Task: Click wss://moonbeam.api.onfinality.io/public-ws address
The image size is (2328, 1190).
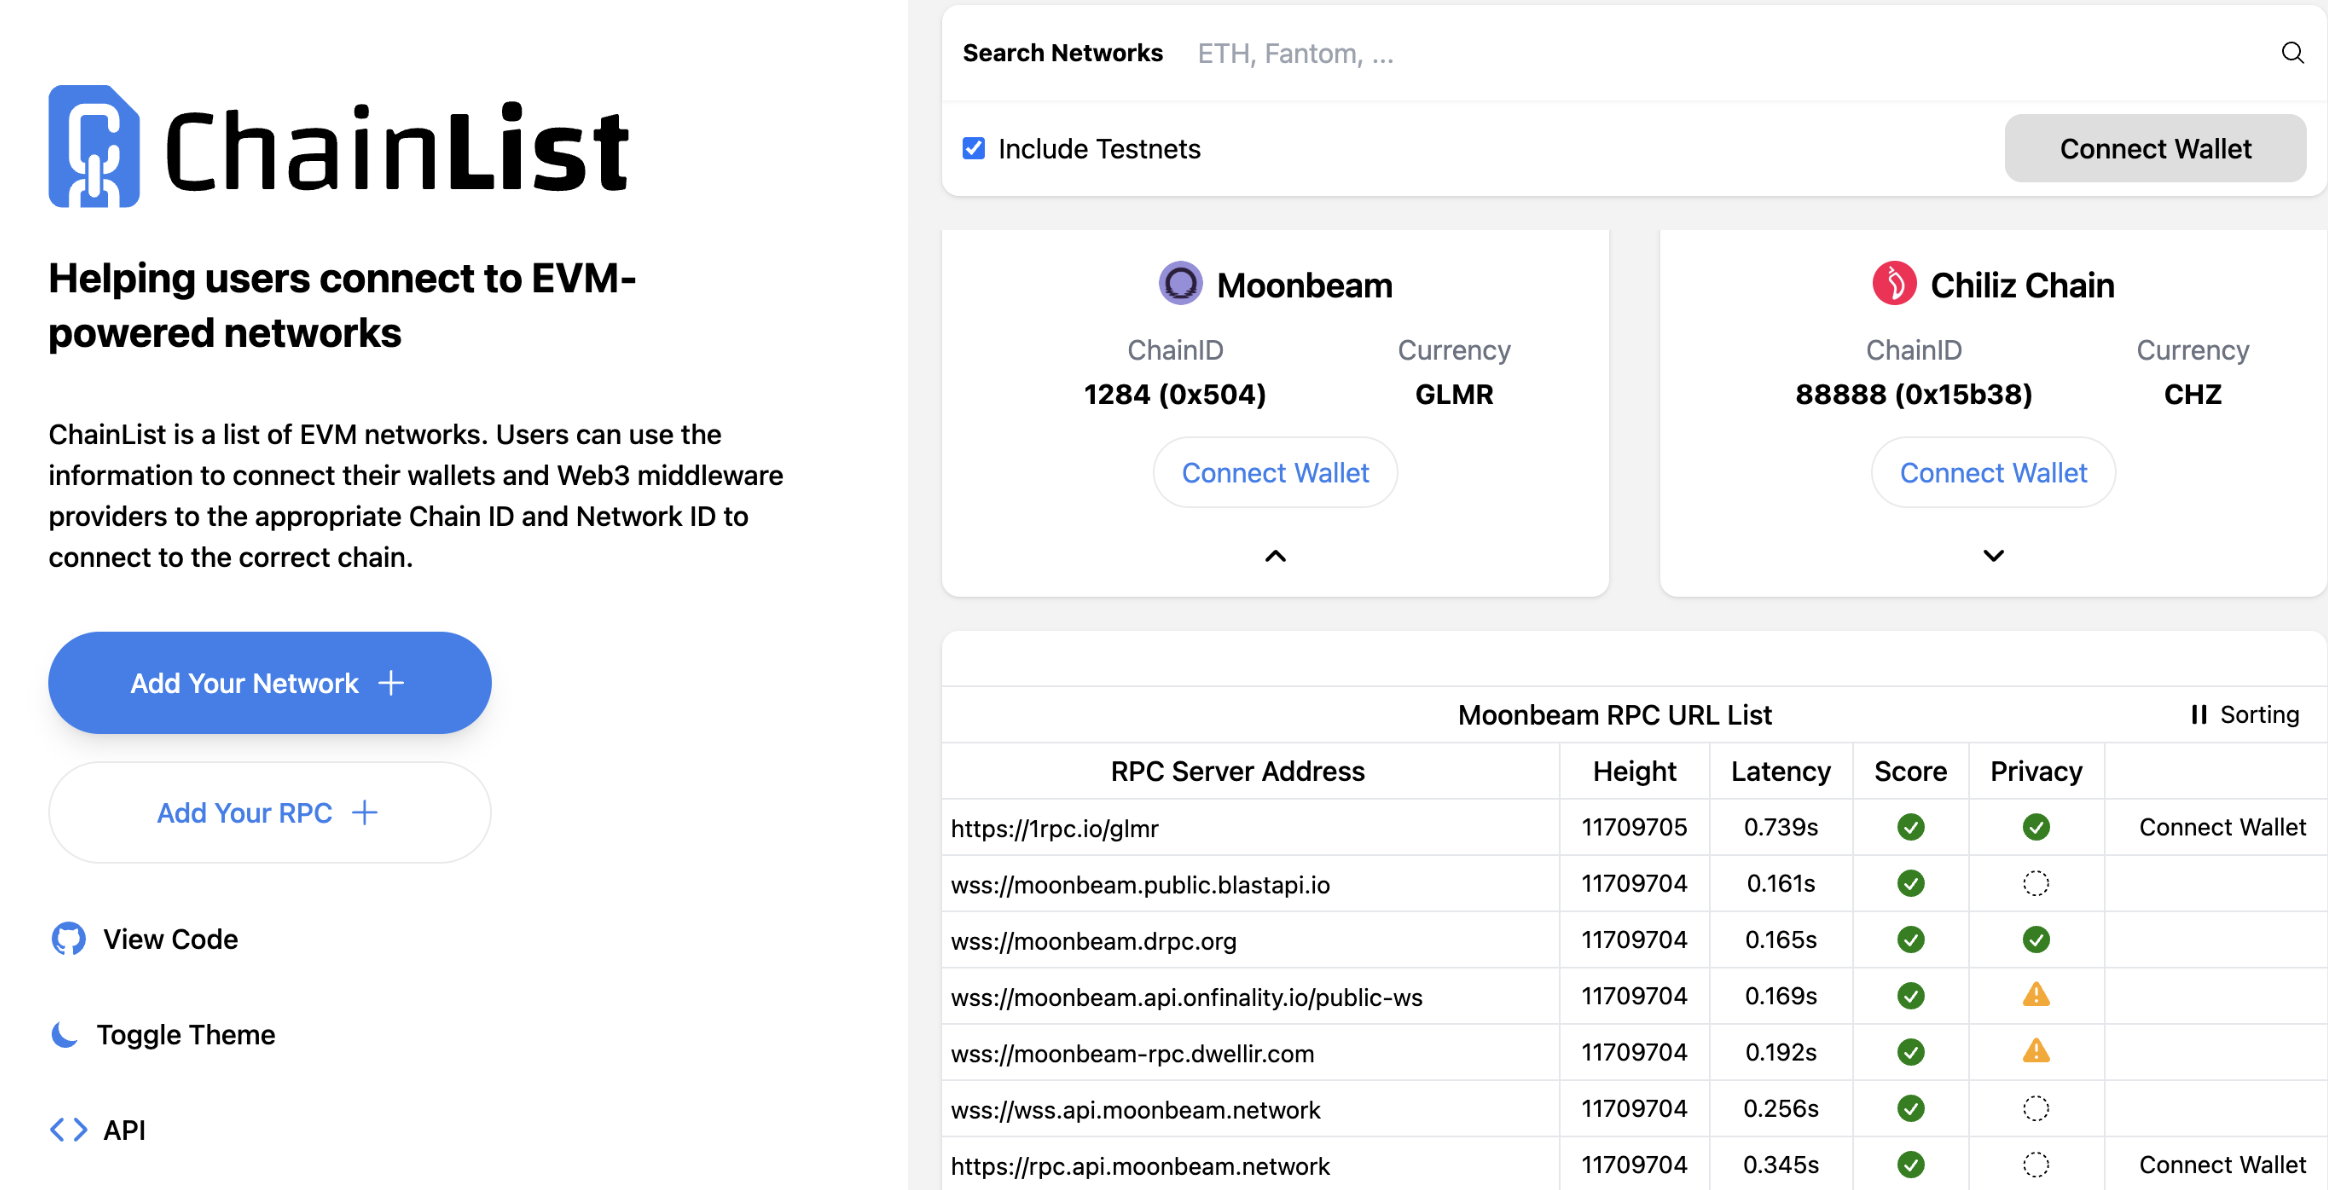Action: pos(1186,996)
